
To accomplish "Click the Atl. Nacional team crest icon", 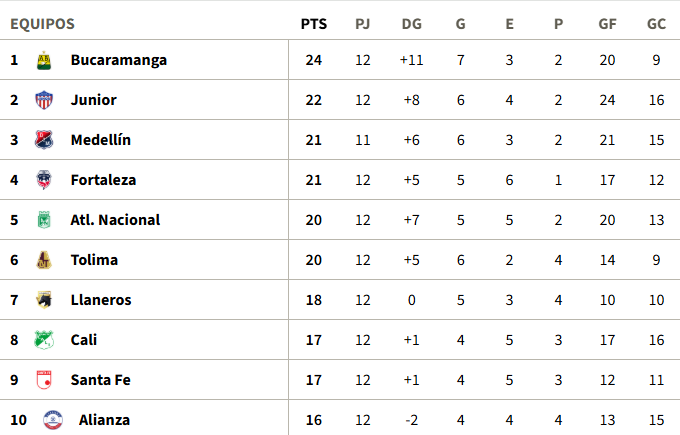I will point(44,220).
